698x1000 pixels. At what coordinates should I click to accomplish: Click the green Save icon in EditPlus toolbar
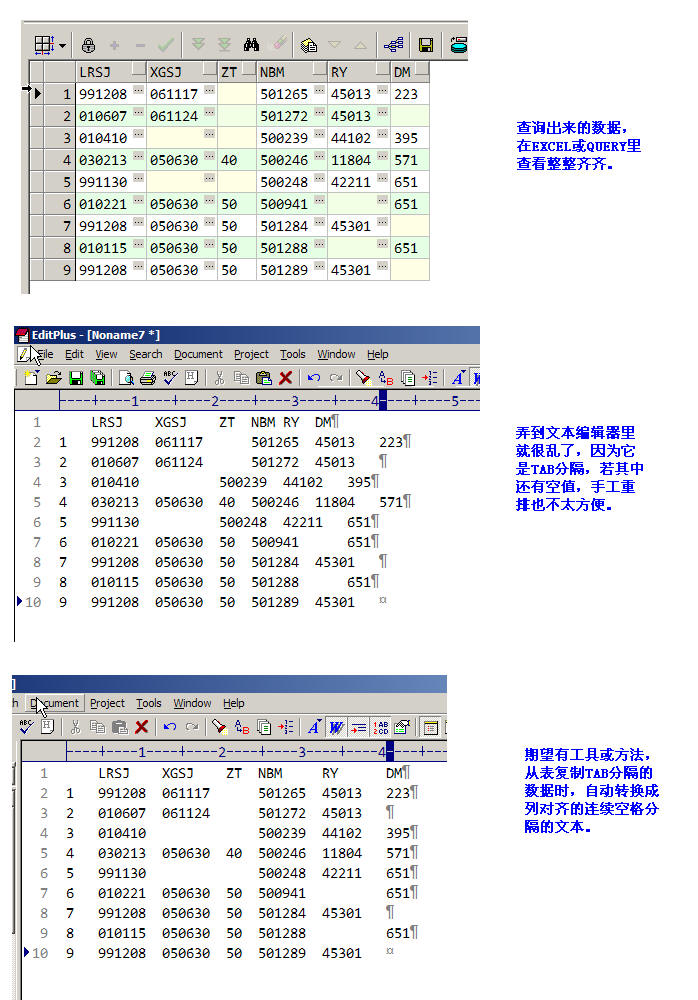point(76,378)
